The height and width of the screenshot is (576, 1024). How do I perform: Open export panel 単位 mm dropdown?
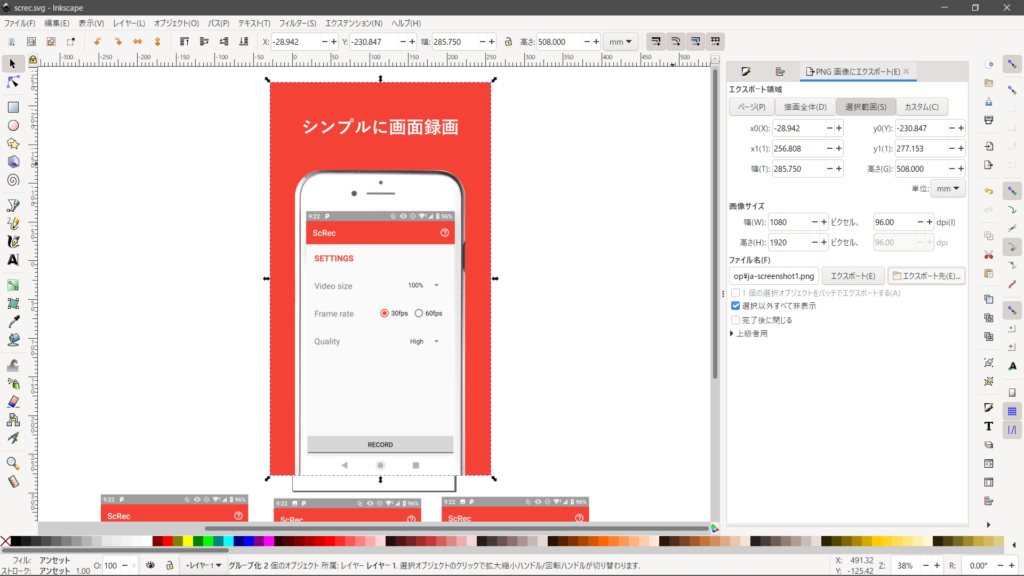click(948, 189)
